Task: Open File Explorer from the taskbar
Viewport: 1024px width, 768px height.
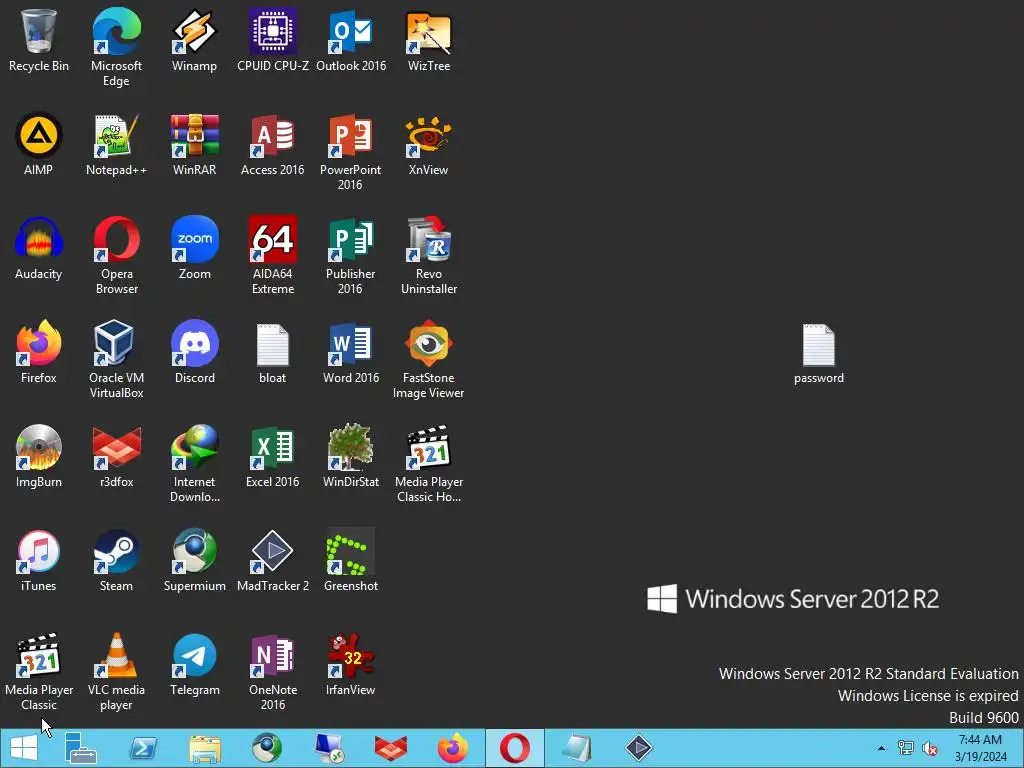Action: [205, 748]
